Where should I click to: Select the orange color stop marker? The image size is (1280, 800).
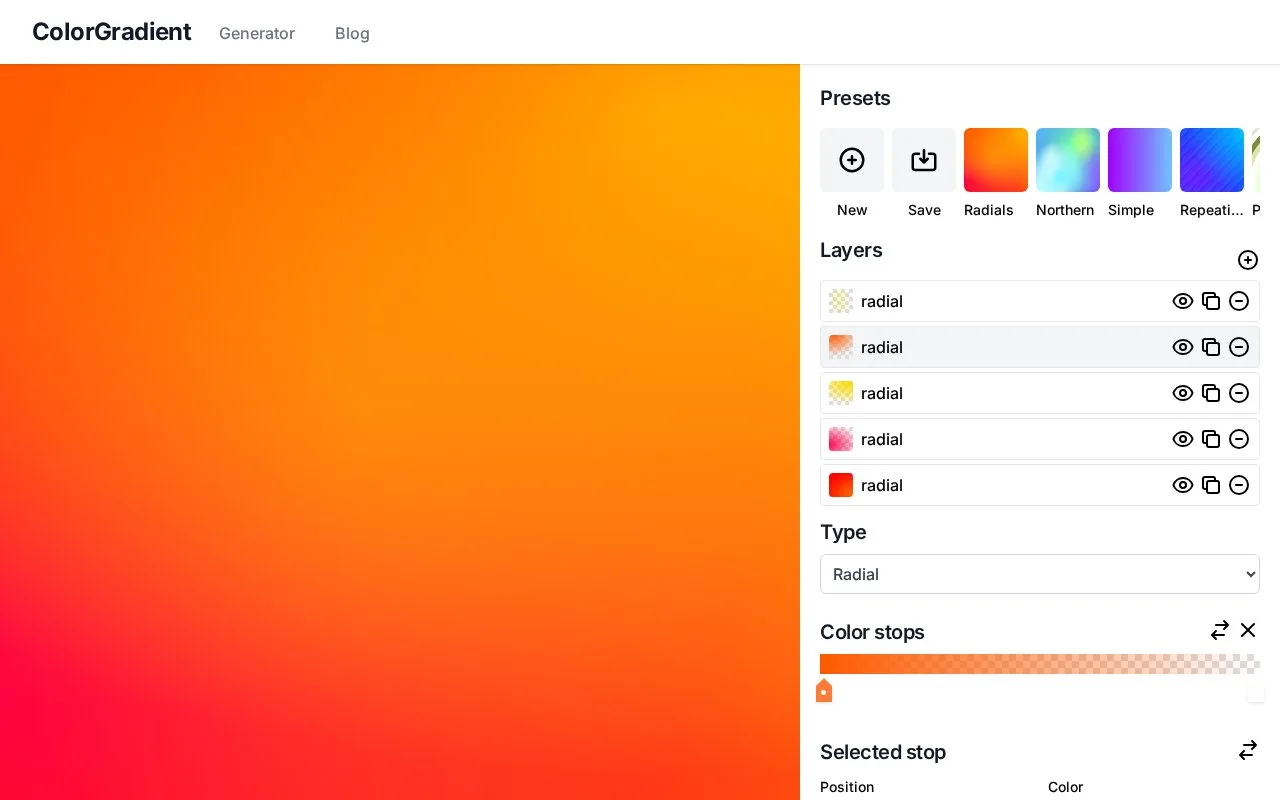point(824,691)
